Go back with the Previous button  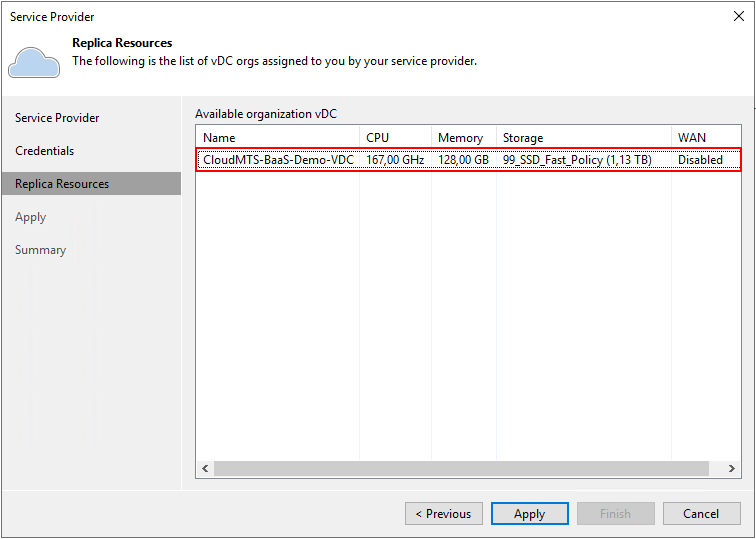(x=444, y=514)
